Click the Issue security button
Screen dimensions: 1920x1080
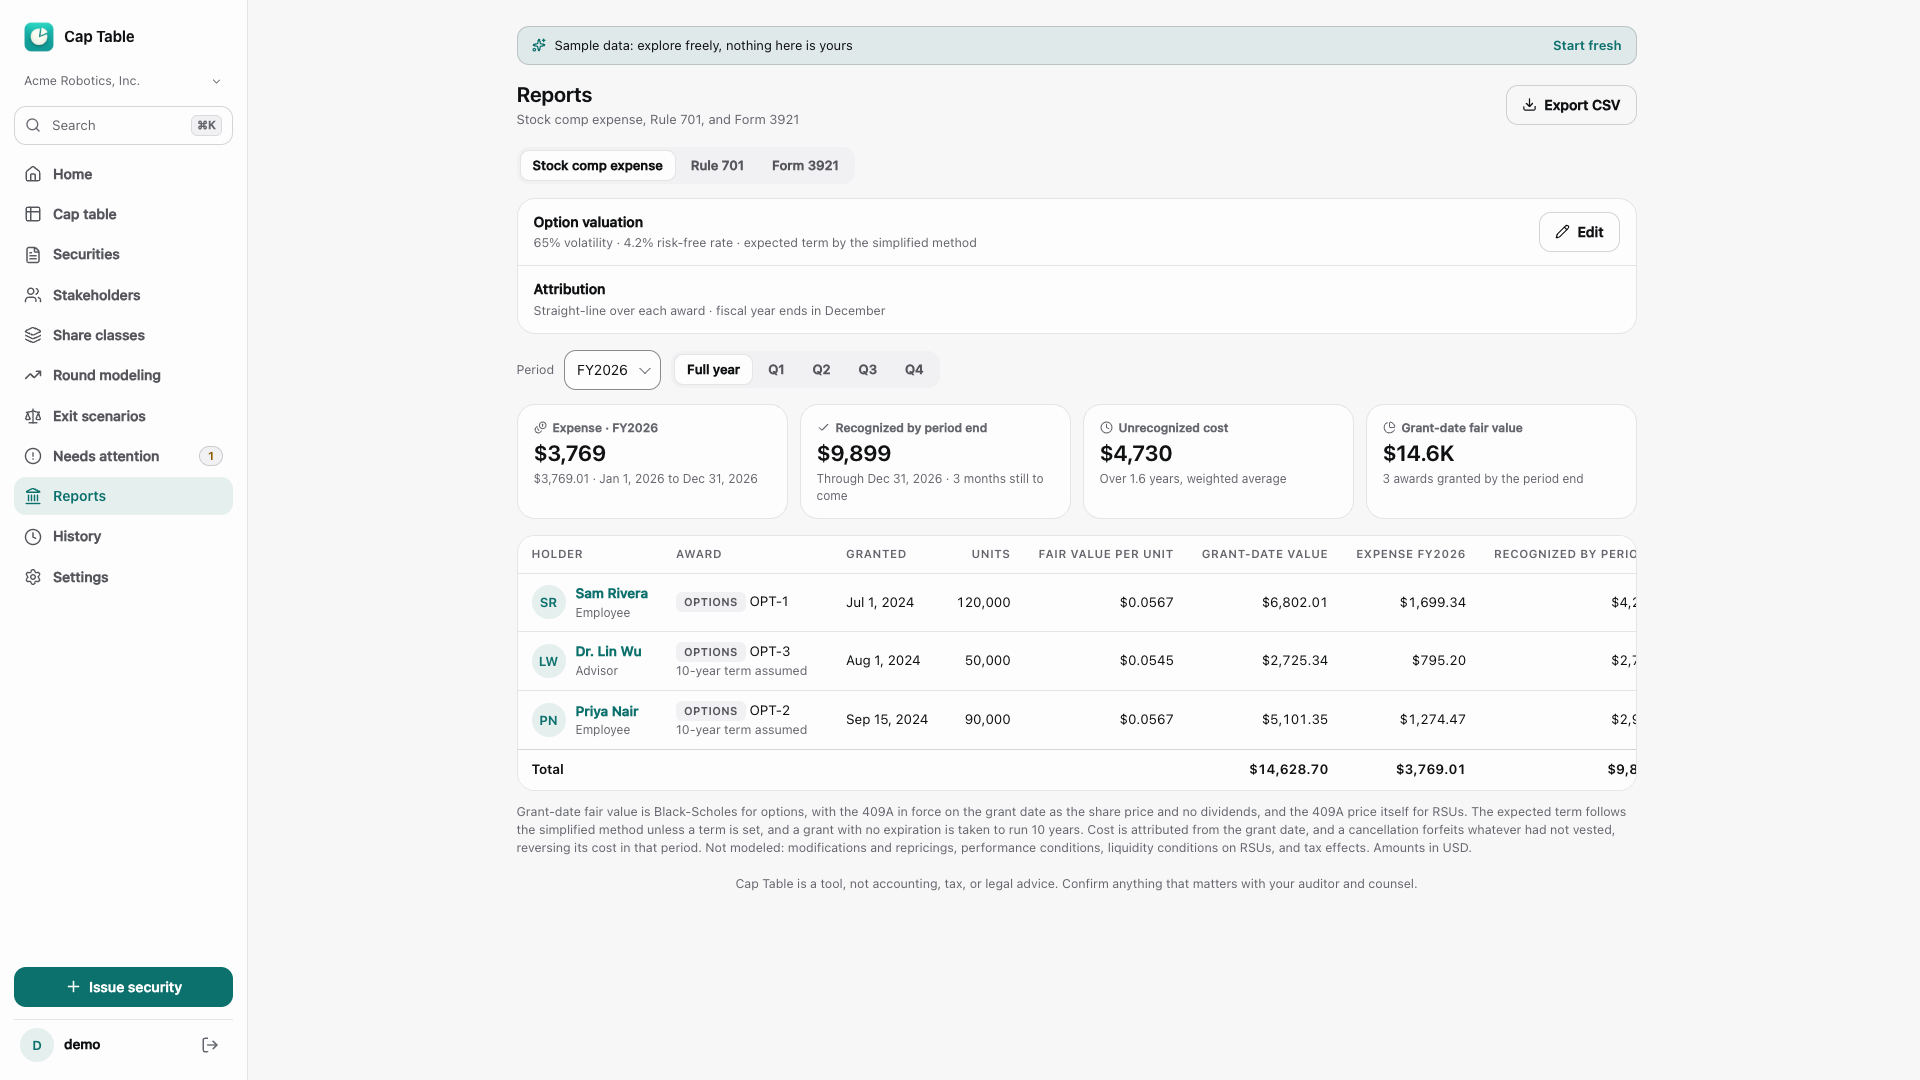tap(123, 987)
